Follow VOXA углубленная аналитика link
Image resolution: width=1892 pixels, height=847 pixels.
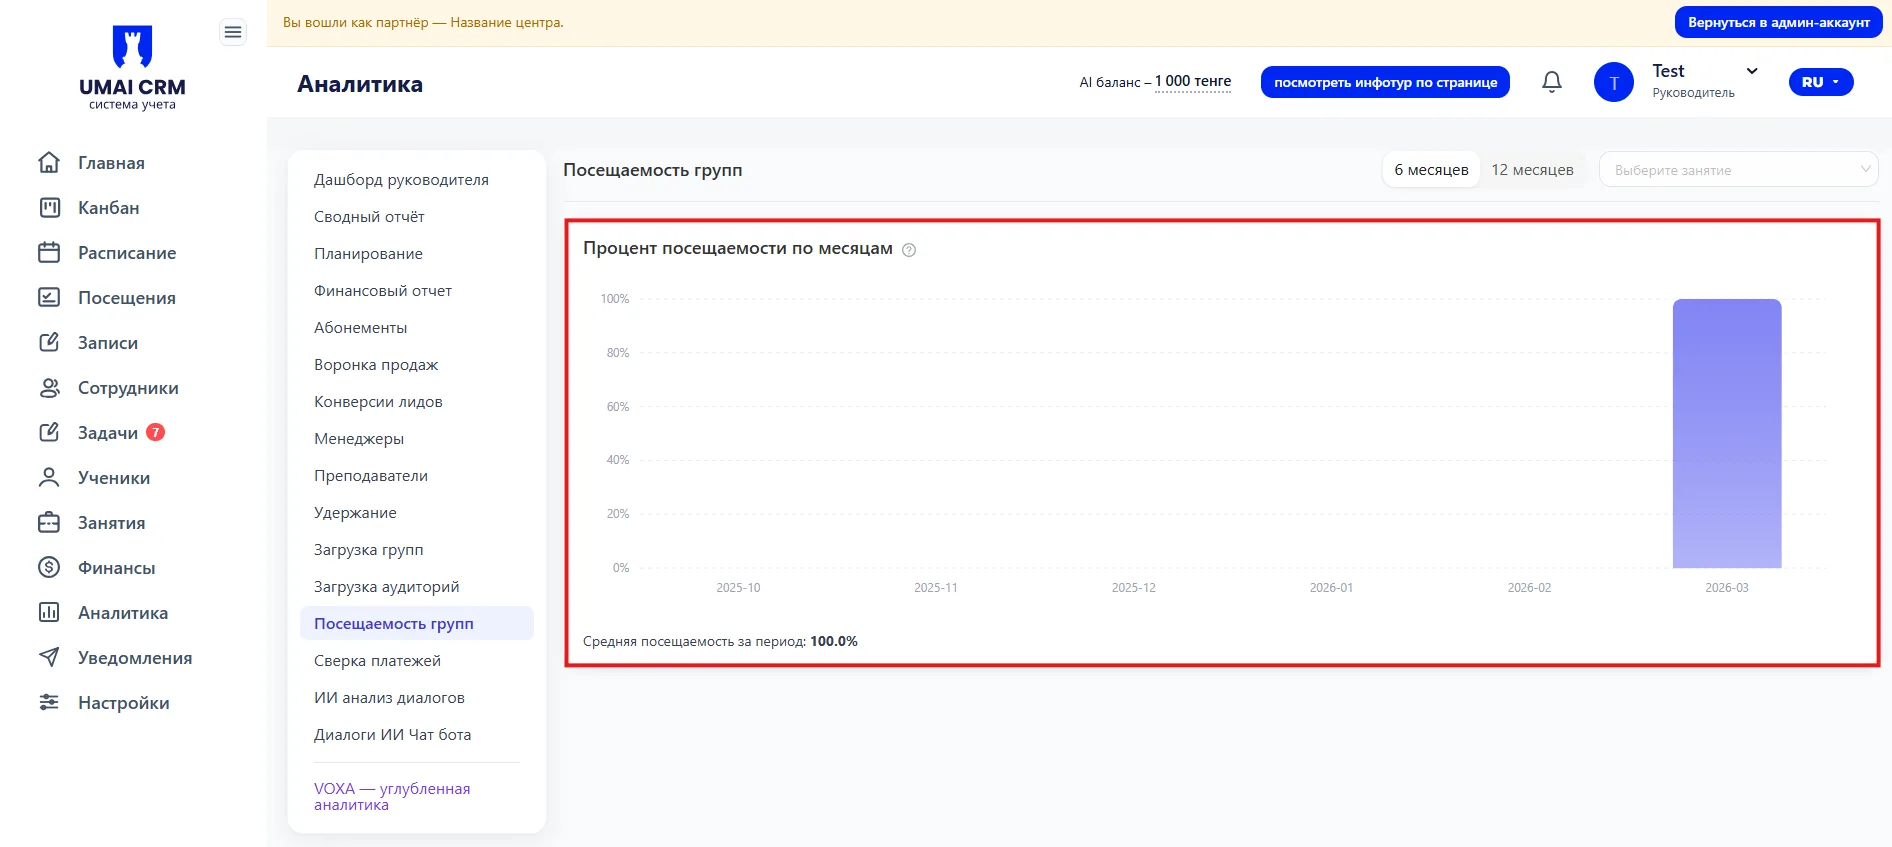tap(392, 796)
